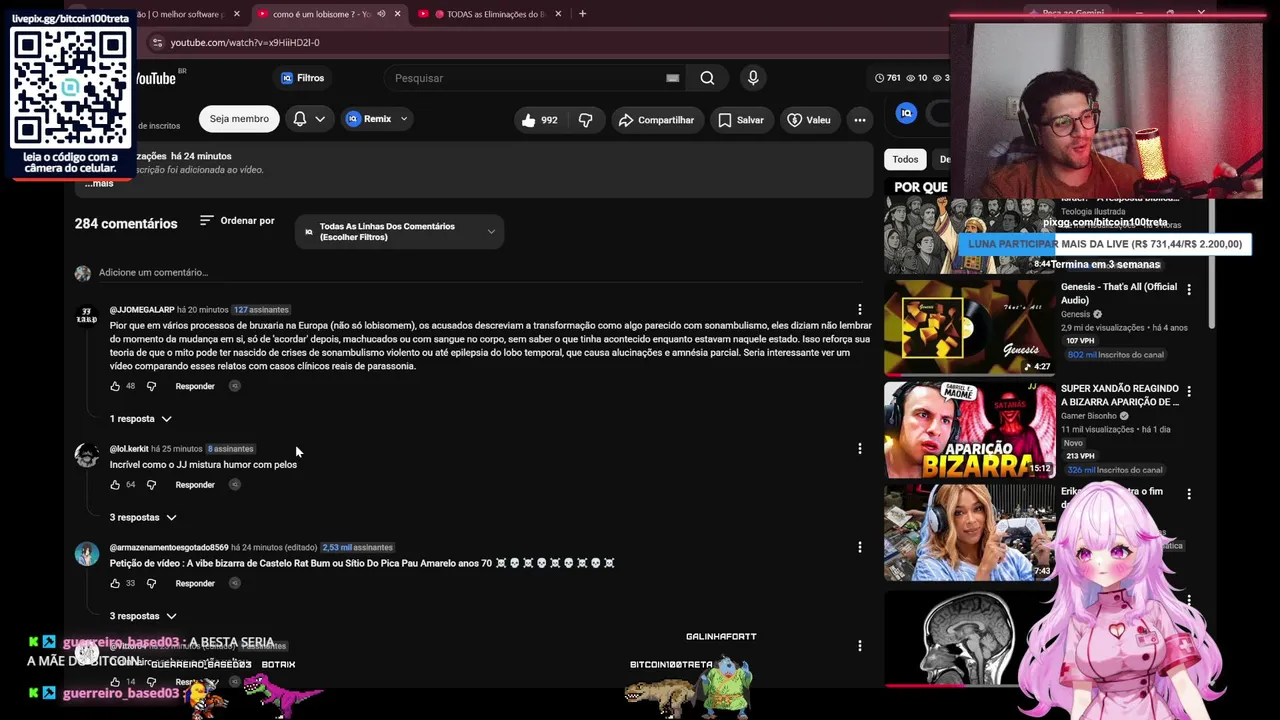Click the recommendations sidebar scrollbar
The image size is (1280, 720).
pyautogui.click(x=1211, y=265)
